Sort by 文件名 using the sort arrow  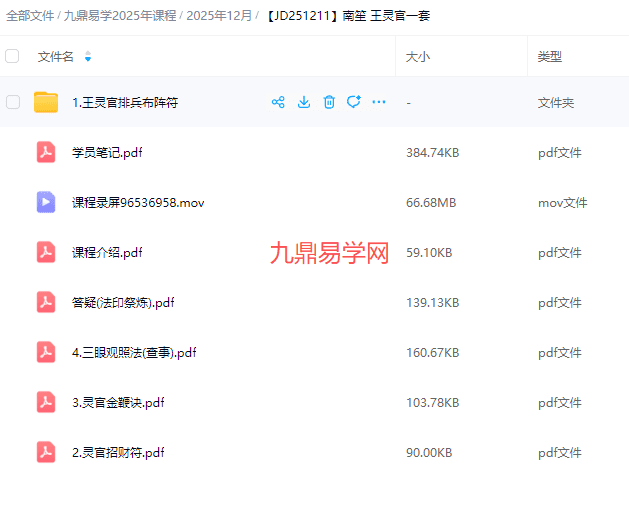(x=88, y=57)
